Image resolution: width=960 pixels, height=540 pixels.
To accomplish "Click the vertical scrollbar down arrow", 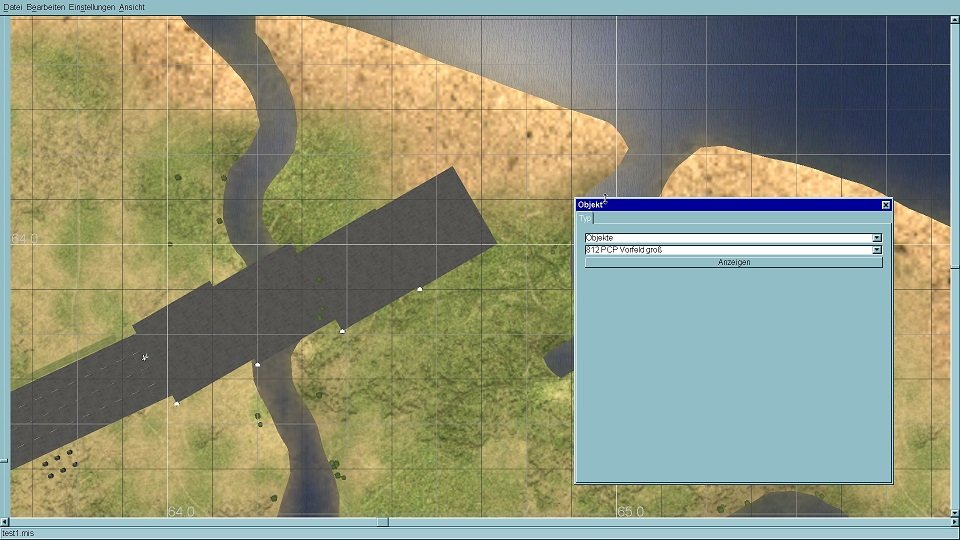I will (x=954, y=512).
